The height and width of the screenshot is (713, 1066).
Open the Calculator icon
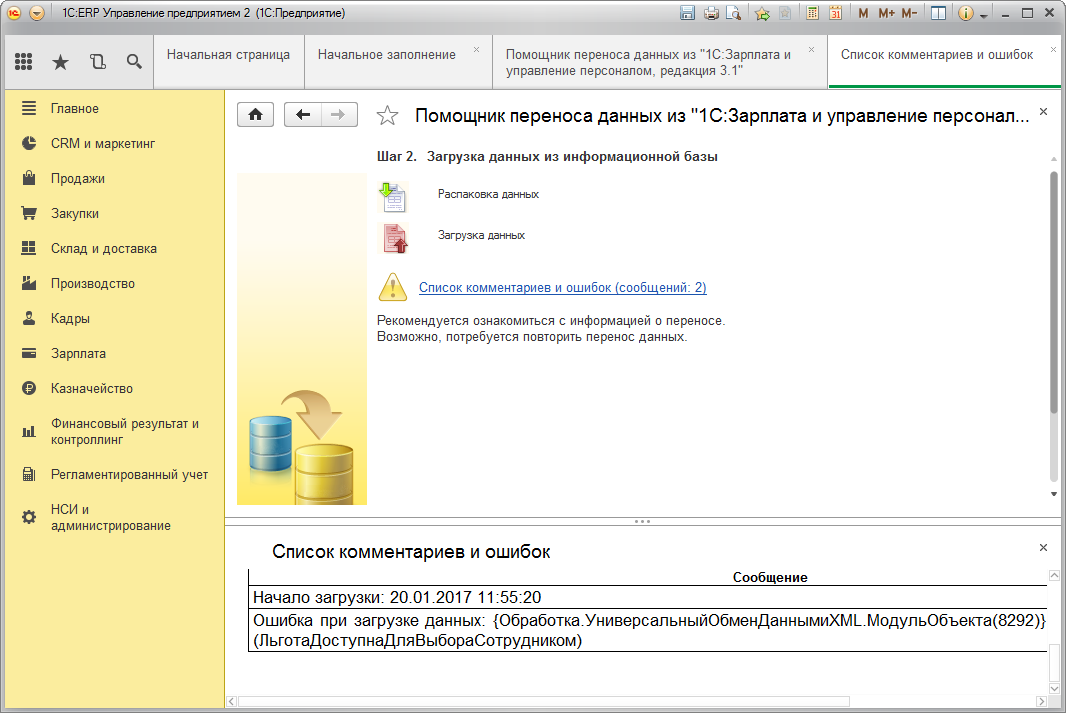[x=813, y=13]
